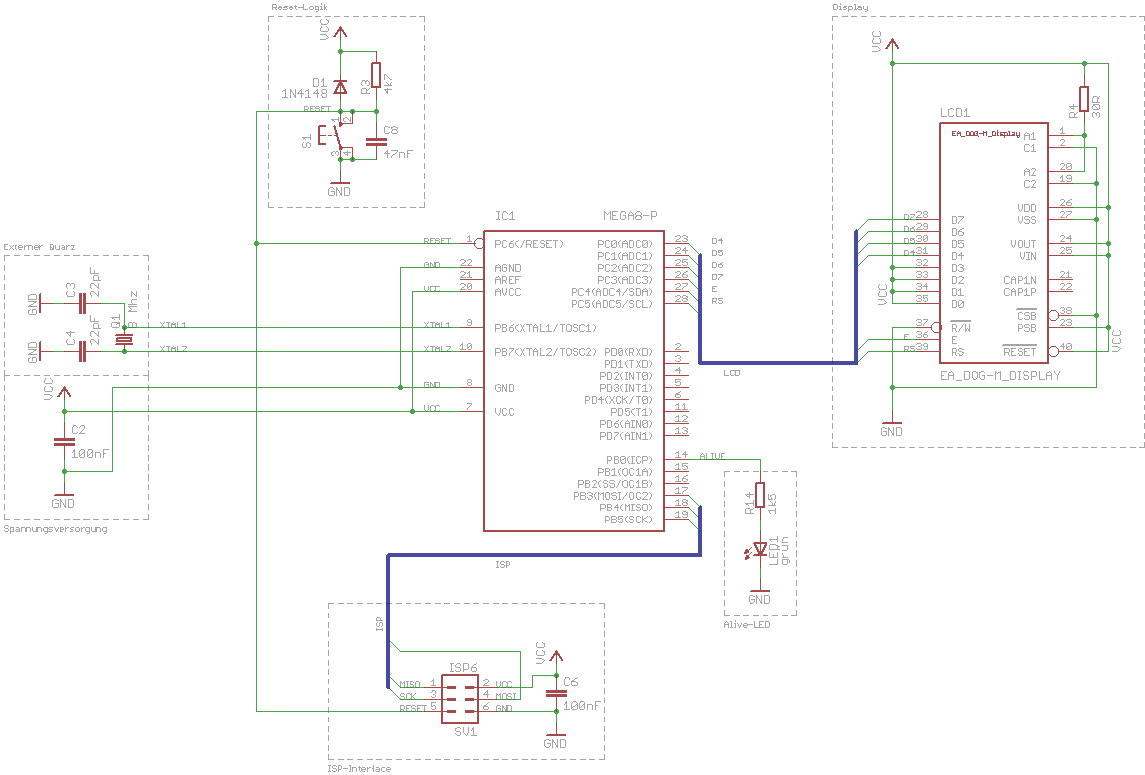Select the blue ISP bus line
Screen dimensions: 1145x775
(x=544, y=556)
